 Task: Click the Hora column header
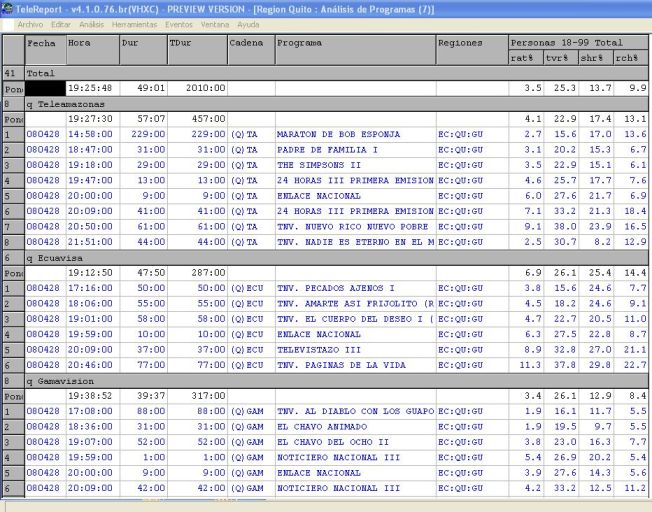(x=93, y=50)
